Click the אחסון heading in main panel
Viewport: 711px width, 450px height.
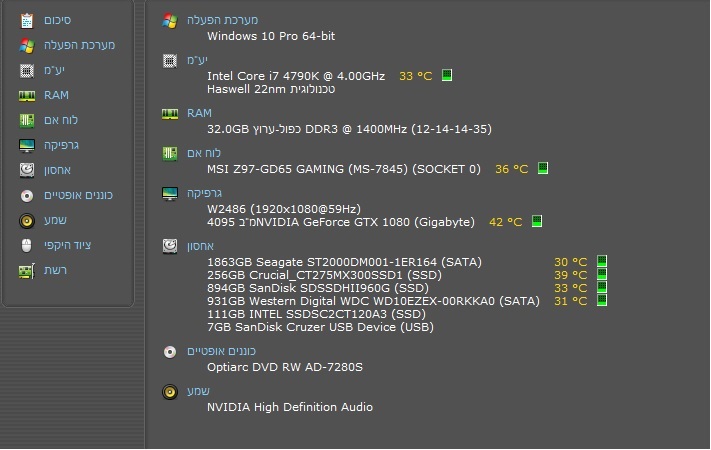click(200, 245)
